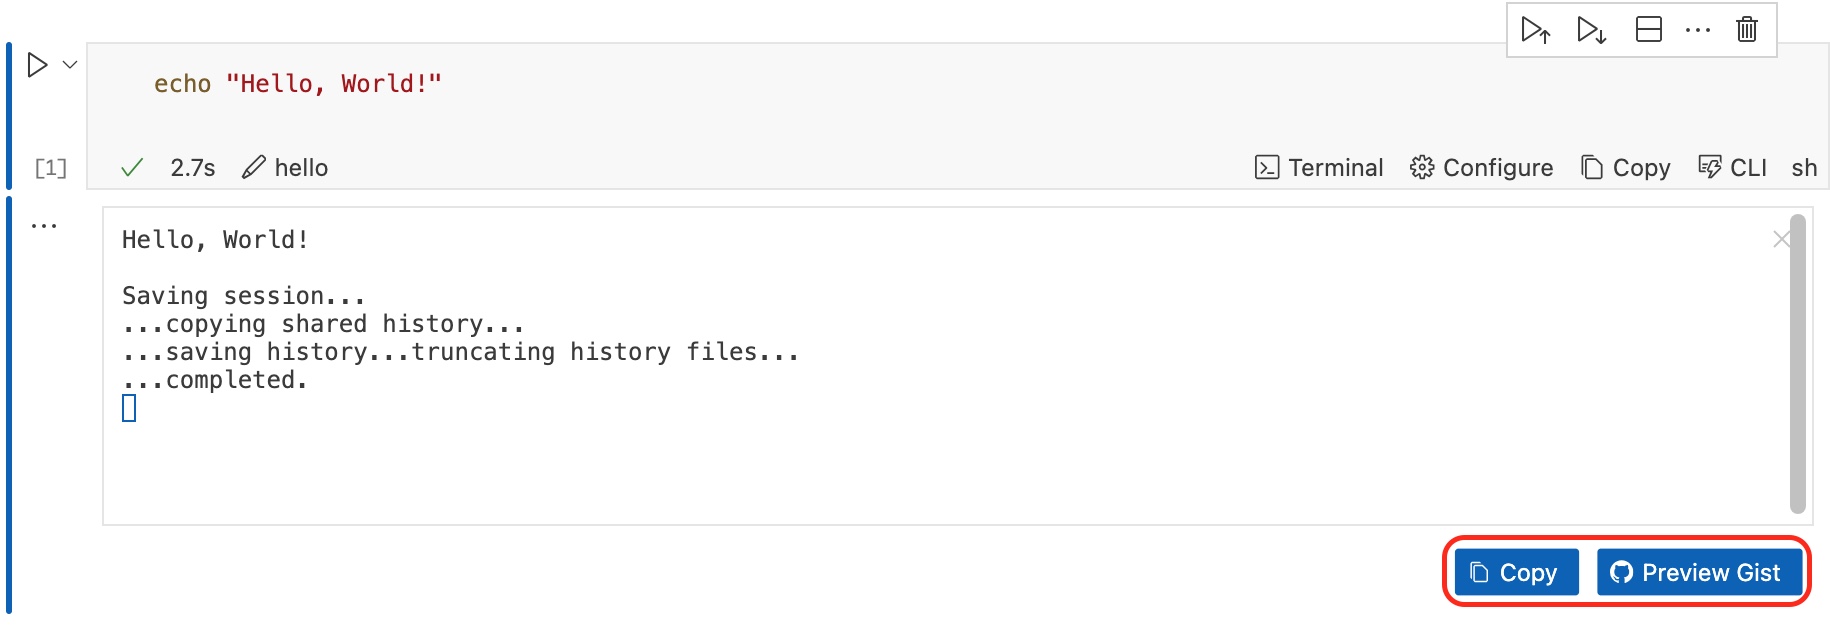Open Preview Gist for the output

[x=1700, y=573]
